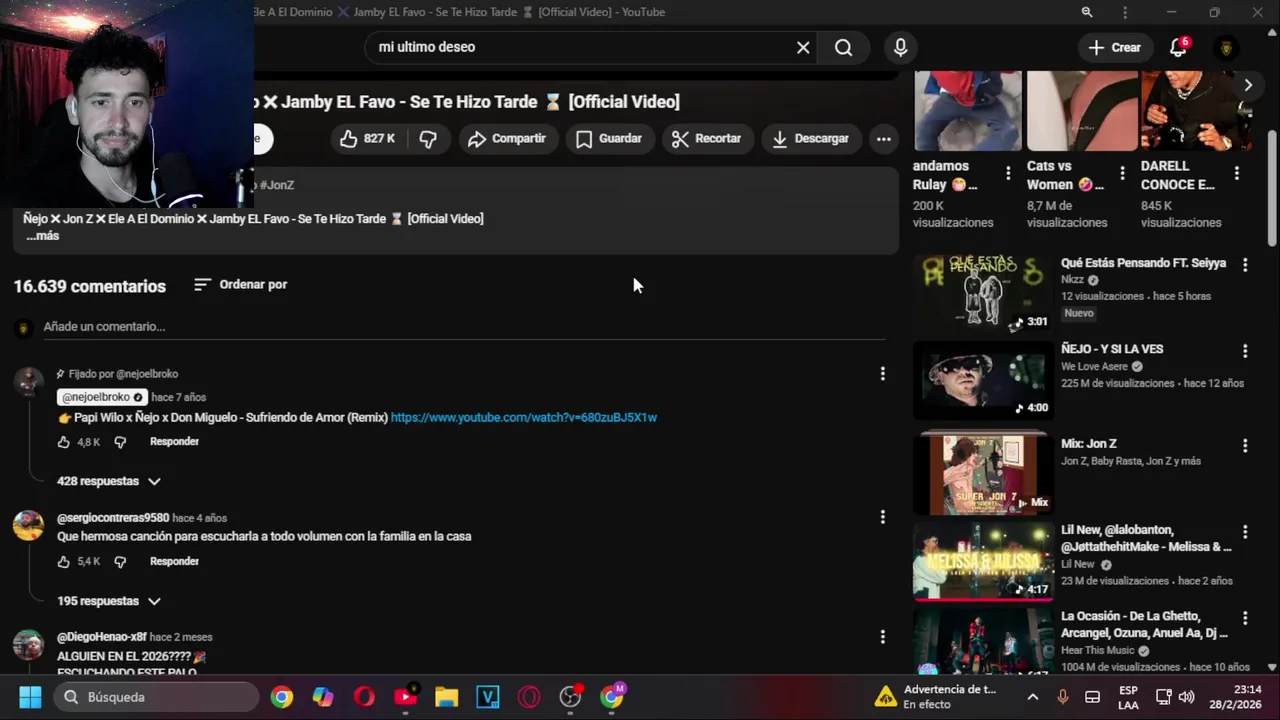Open the pinned comment's Sufriendo de Amor link
The width and height of the screenshot is (1280, 720).
[523, 418]
